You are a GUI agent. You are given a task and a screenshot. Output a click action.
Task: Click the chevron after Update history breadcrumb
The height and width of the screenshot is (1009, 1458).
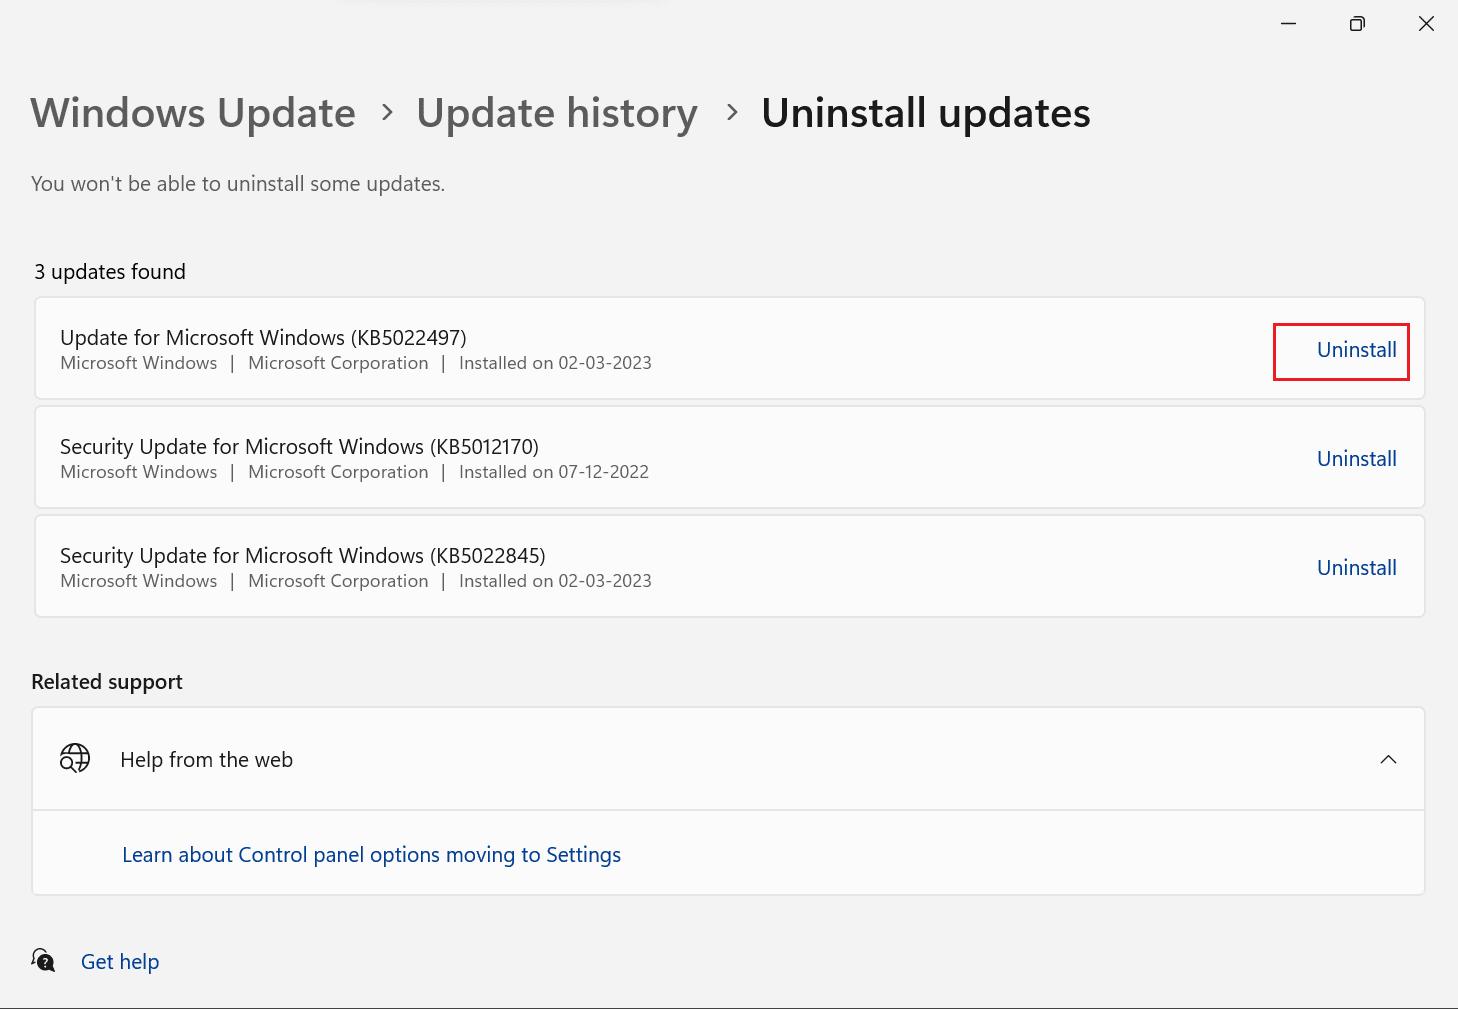pyautogui.click(x=732, y=113)
